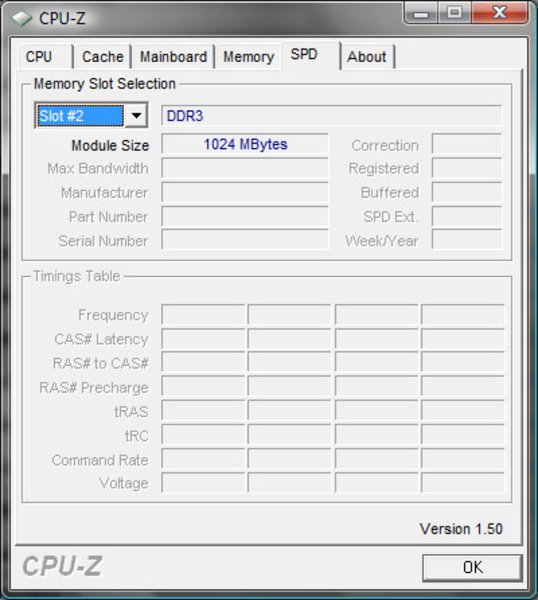538x600 pixels.
Task: Click the tRAS label
Action: coord(131,412)
